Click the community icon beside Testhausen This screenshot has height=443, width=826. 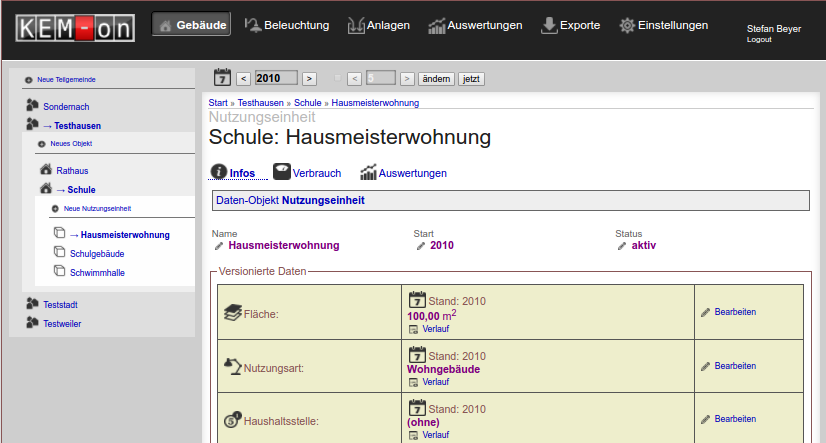click(33, 124)
